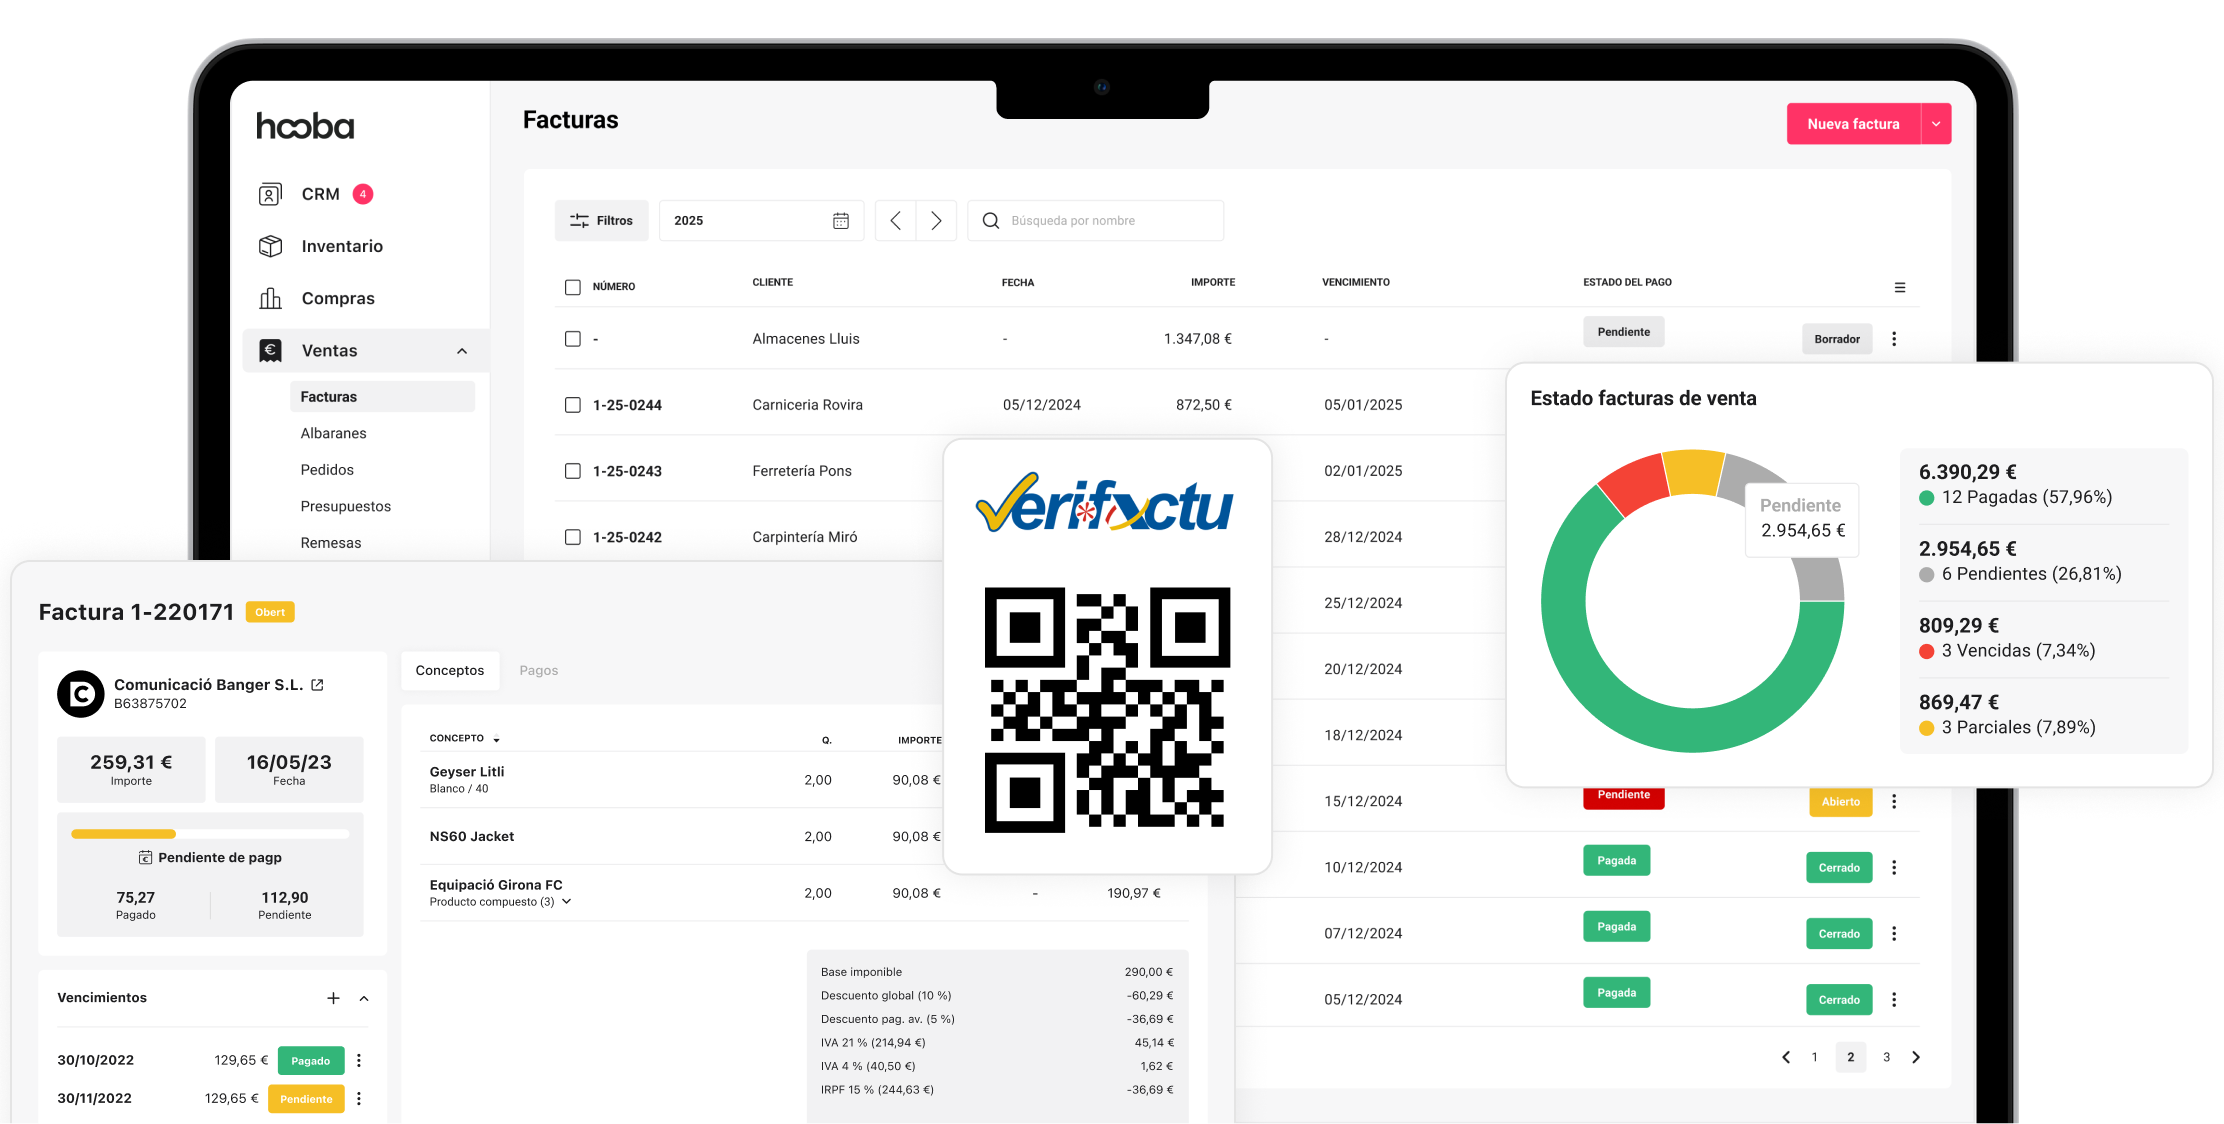Click the search magnifier icon

pyautogui.click(x=990, y=221)
